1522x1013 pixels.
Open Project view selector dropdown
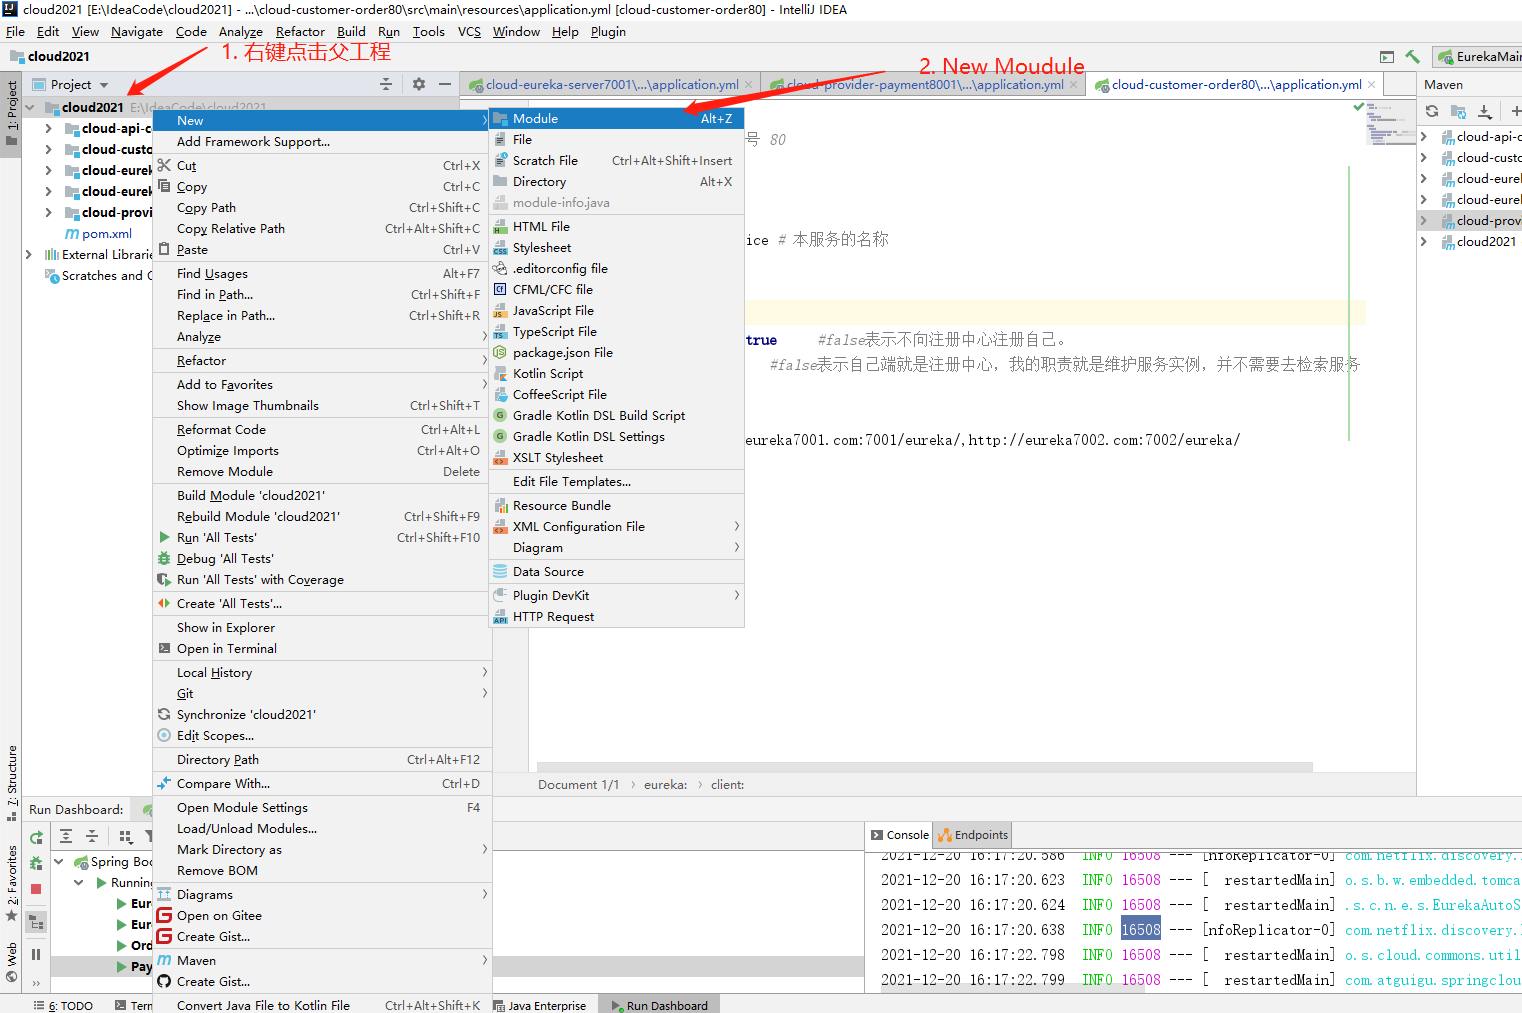70,85
